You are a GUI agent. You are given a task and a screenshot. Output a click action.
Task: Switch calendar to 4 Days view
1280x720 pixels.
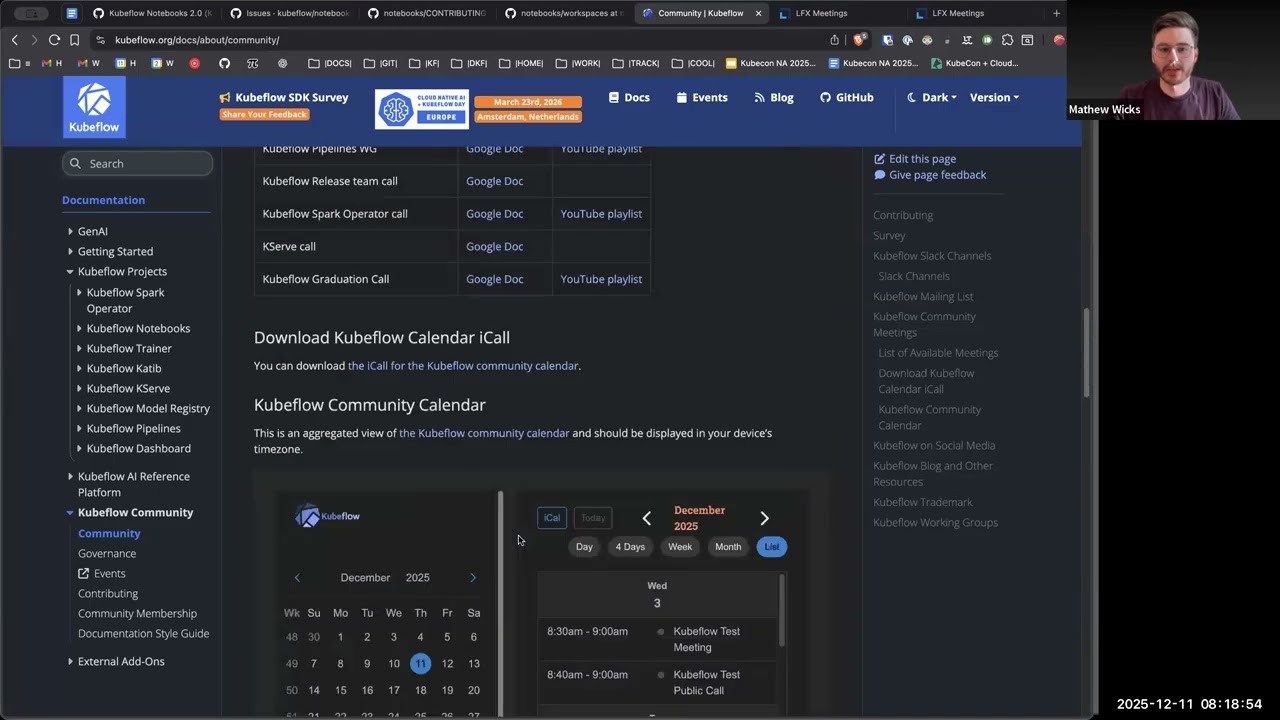click(630, 547)
